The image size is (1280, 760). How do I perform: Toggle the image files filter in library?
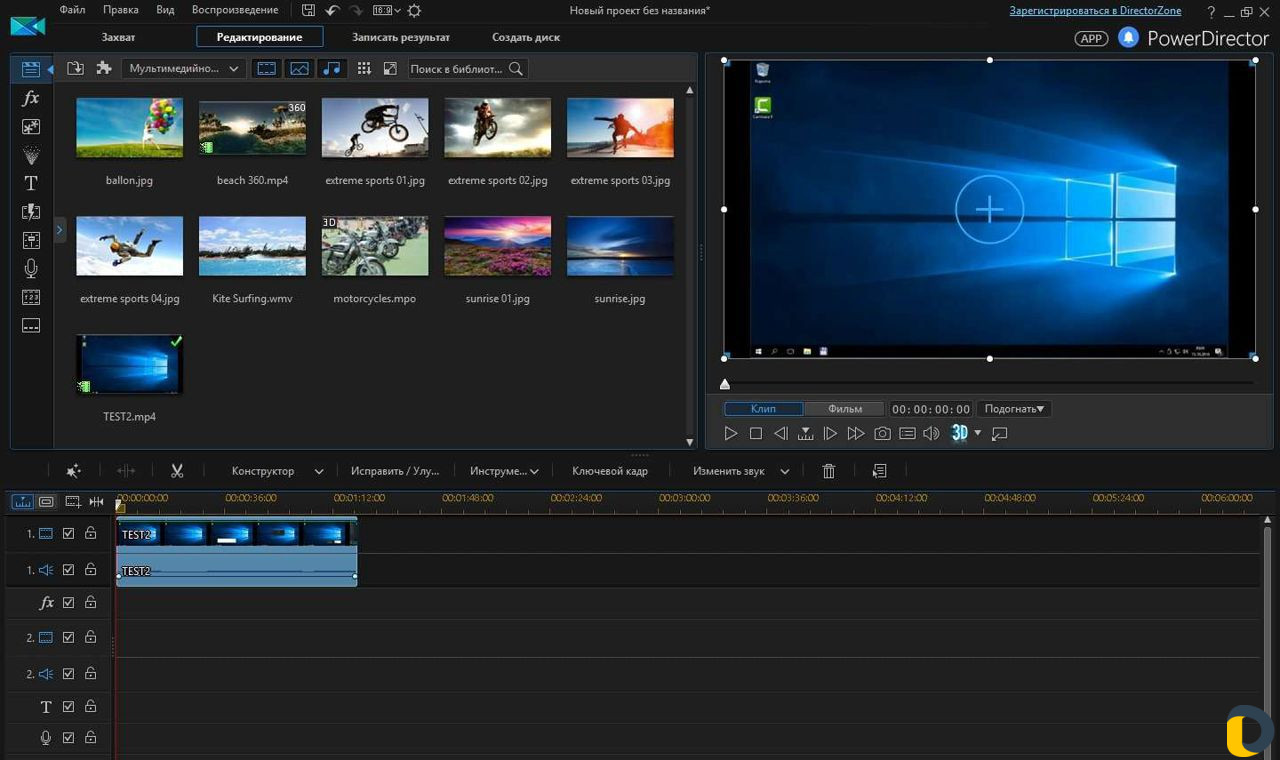(299, 68)
